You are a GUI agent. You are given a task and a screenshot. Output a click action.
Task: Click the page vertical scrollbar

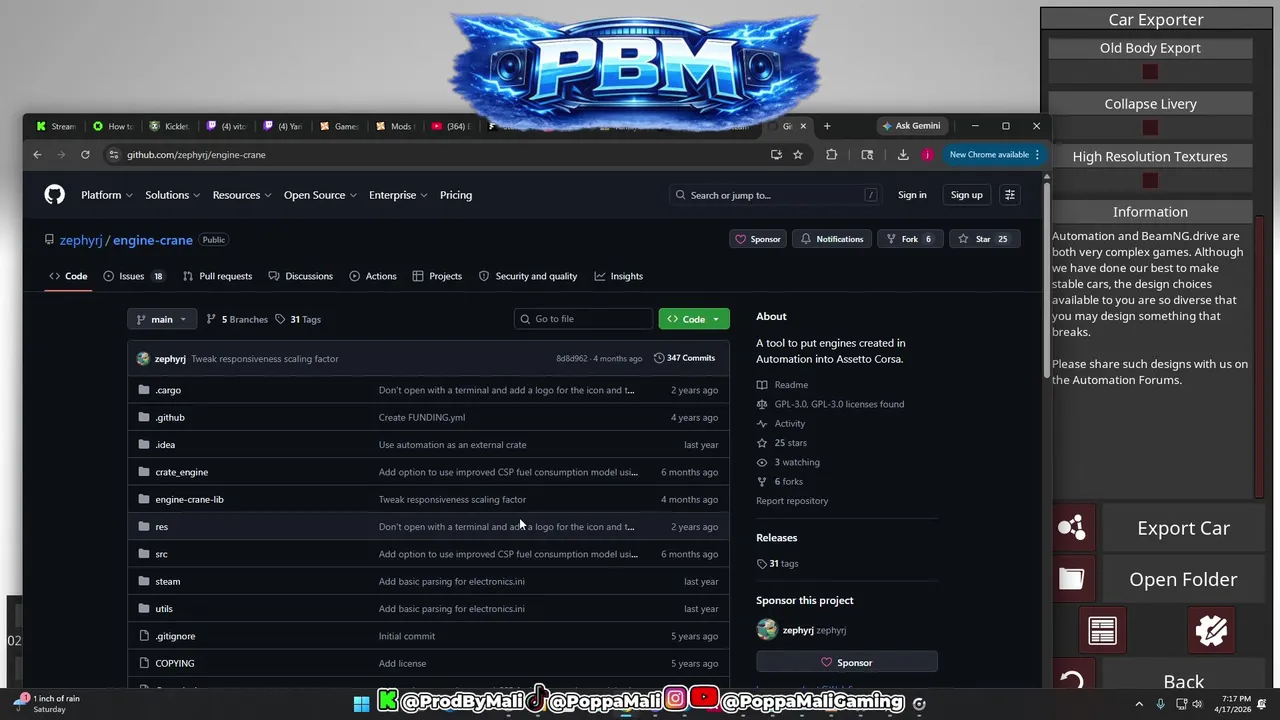(x=1047, y=280)
